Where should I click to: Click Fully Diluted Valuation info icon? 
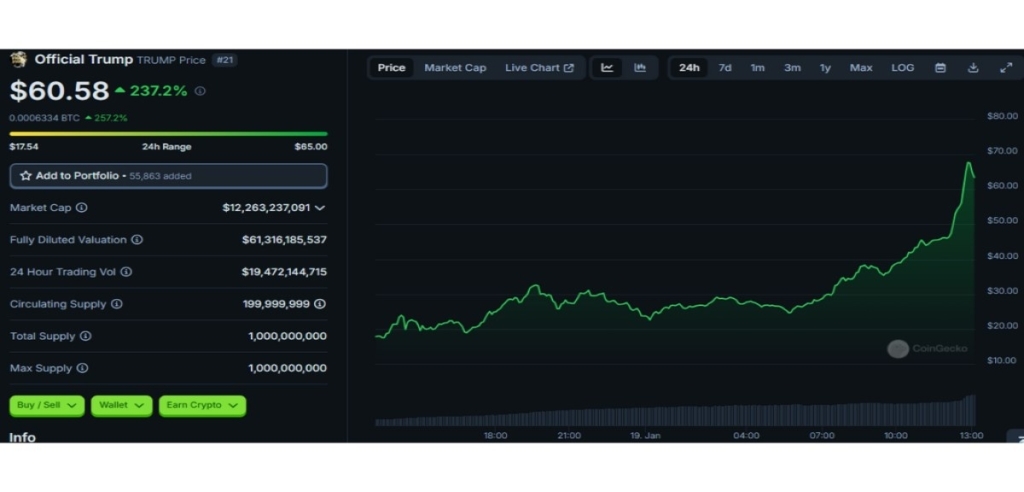[136, 240]
